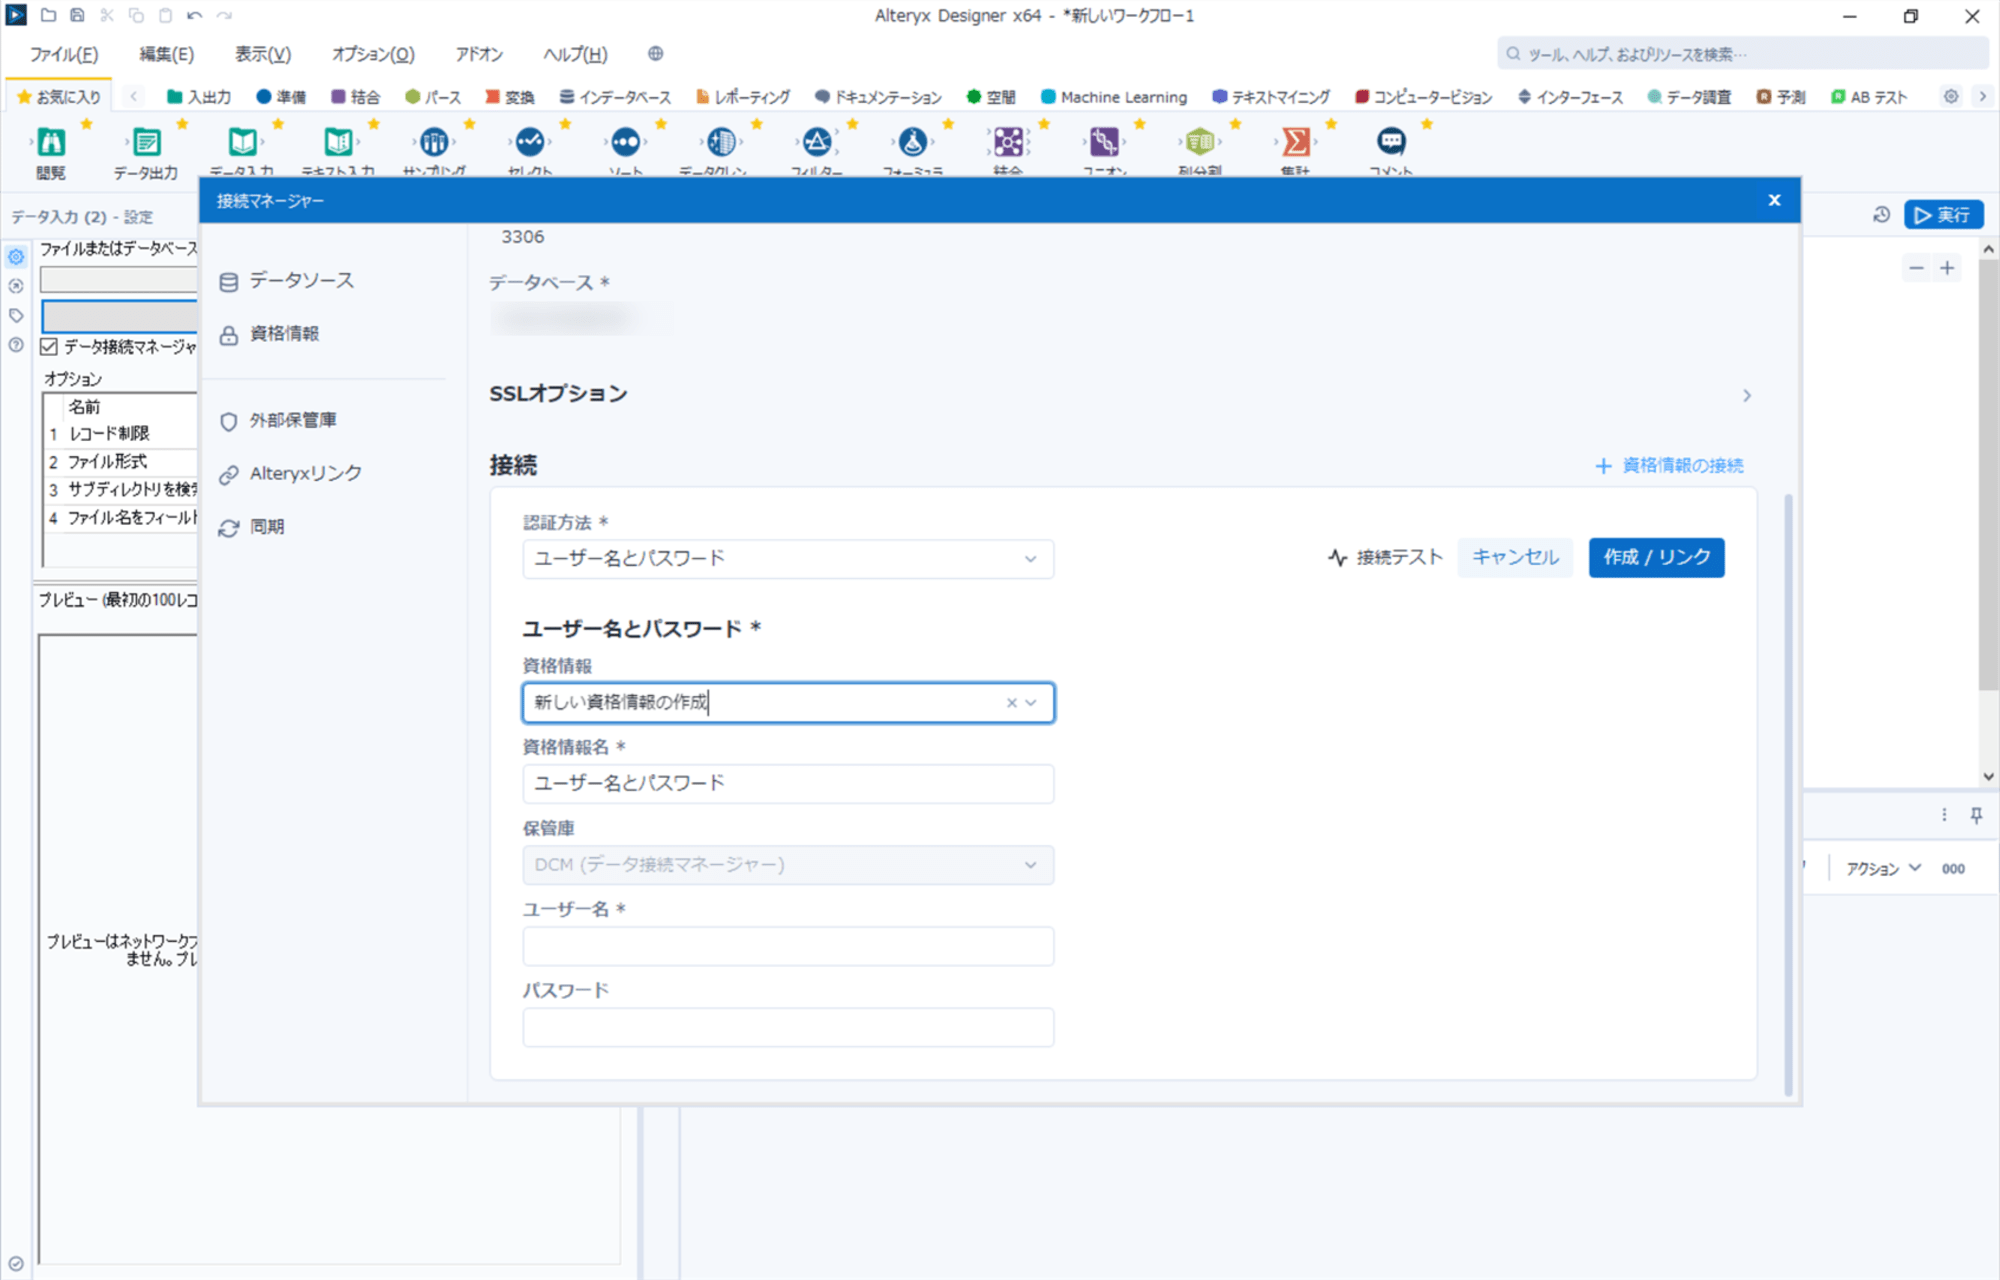The width and height of the screenshot is (2000, 1280).
Task: Open データソース in connection manager sidebar
Action: [287, 281]
